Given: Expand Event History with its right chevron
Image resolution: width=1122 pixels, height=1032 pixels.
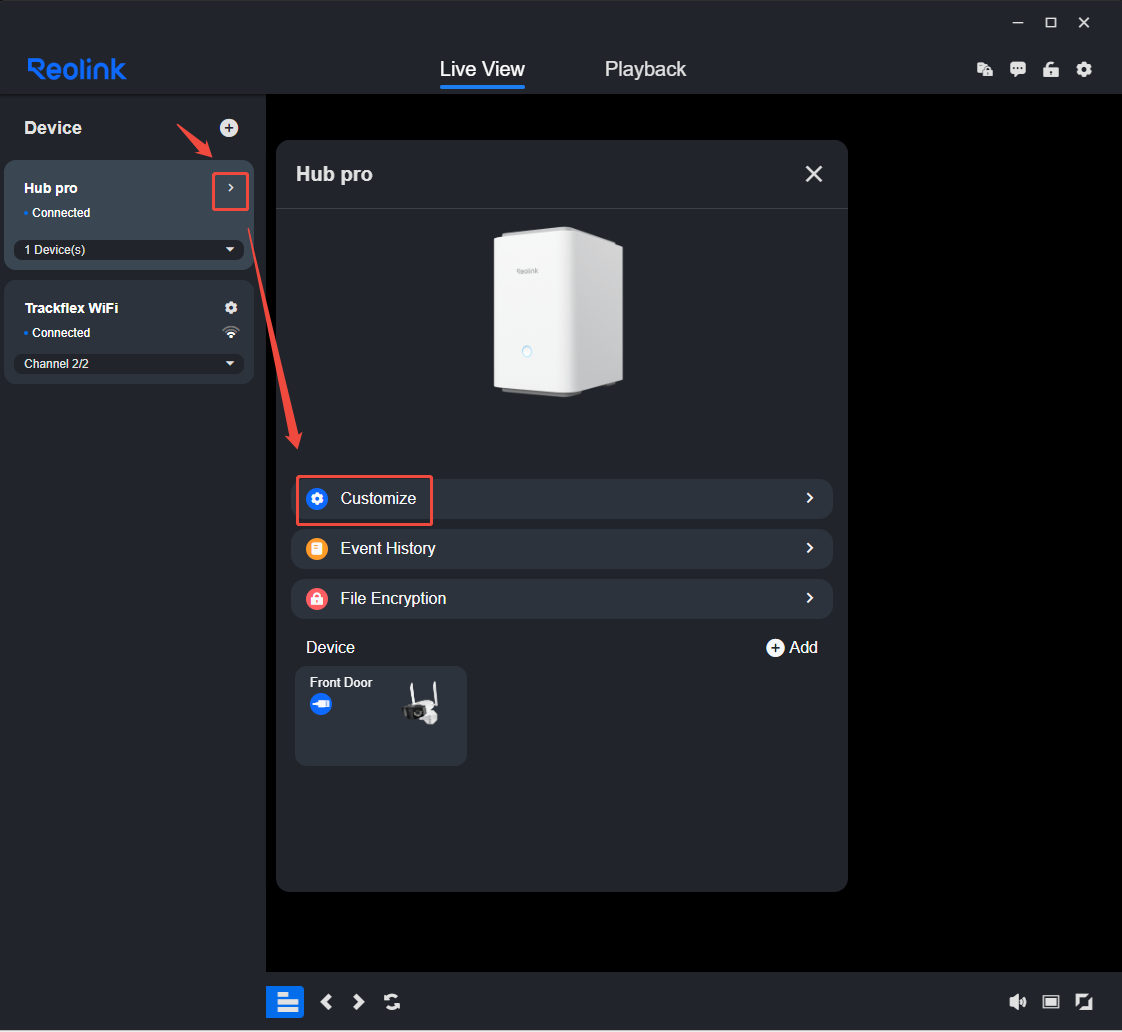Looking at the screenshot, I should (x=810, y=548).
